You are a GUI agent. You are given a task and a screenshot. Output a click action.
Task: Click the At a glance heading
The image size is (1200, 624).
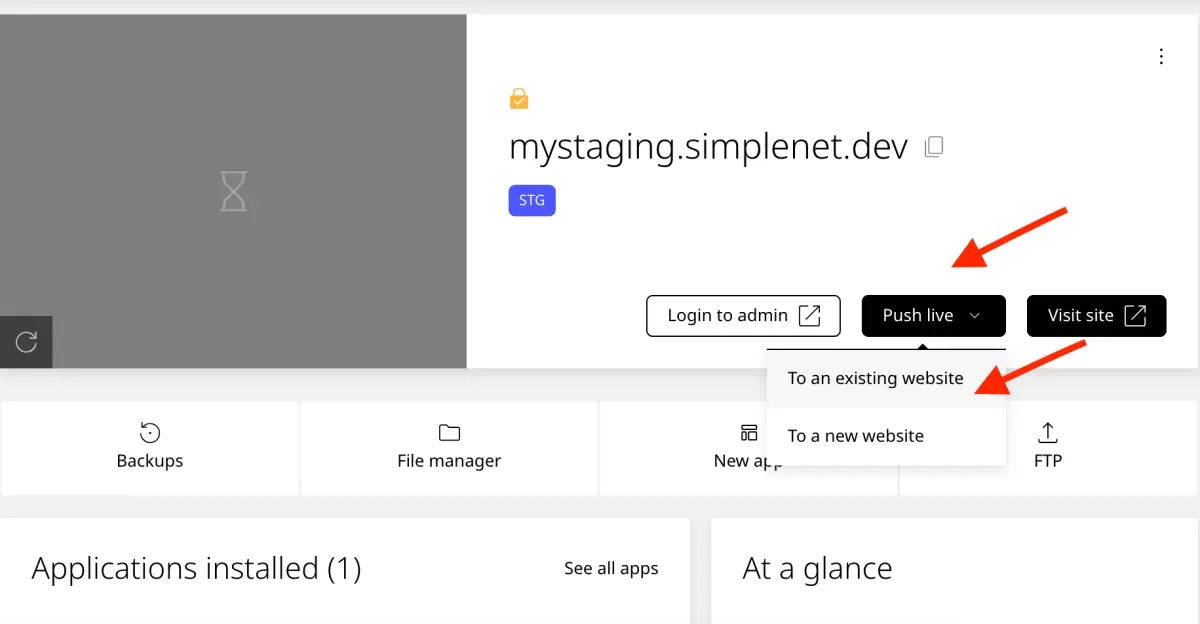pyautogui.click(x=817, y=568)
